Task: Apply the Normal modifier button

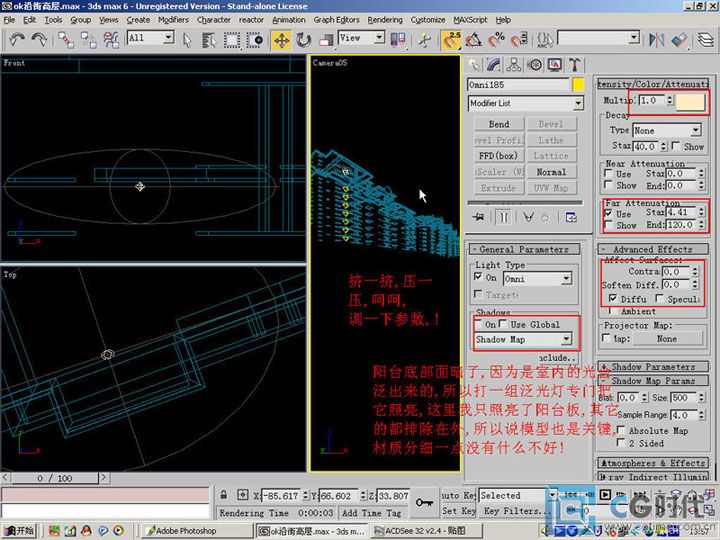Action: click(x=551, y=172)
